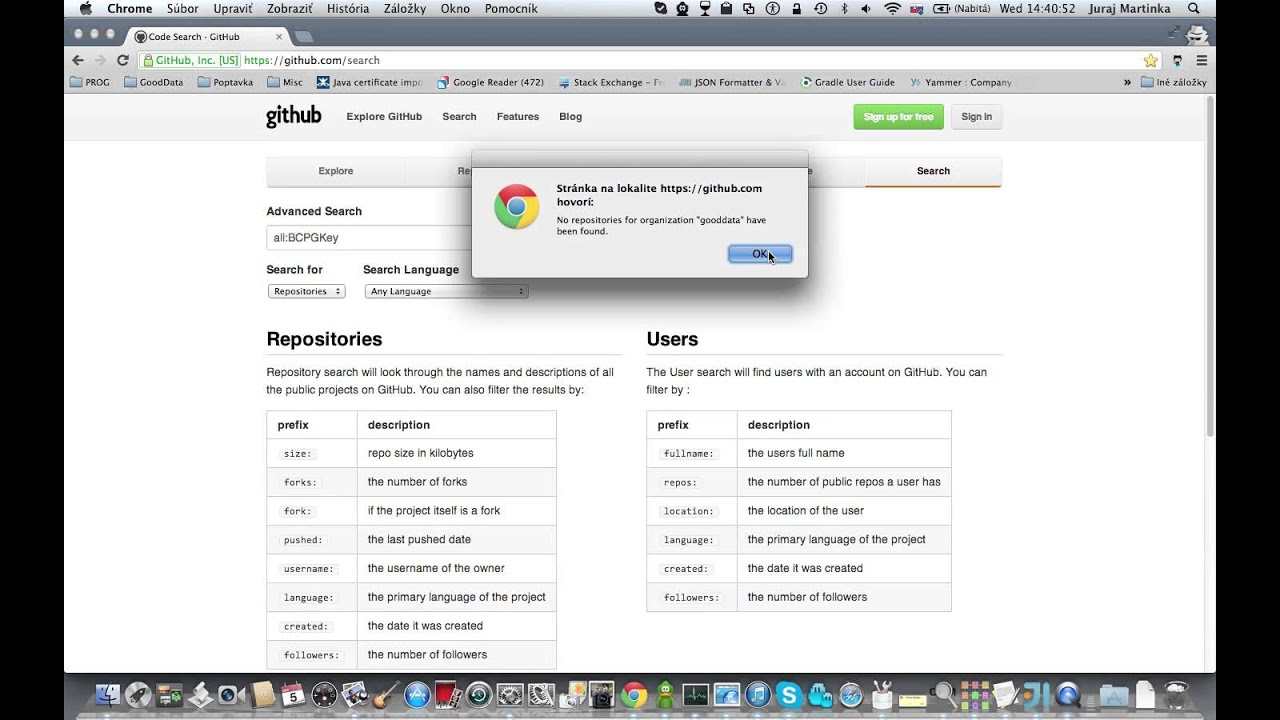Bookmark this page with the star icon
This screenshot has width=1280, height=720.
(x=1151, y=60)
